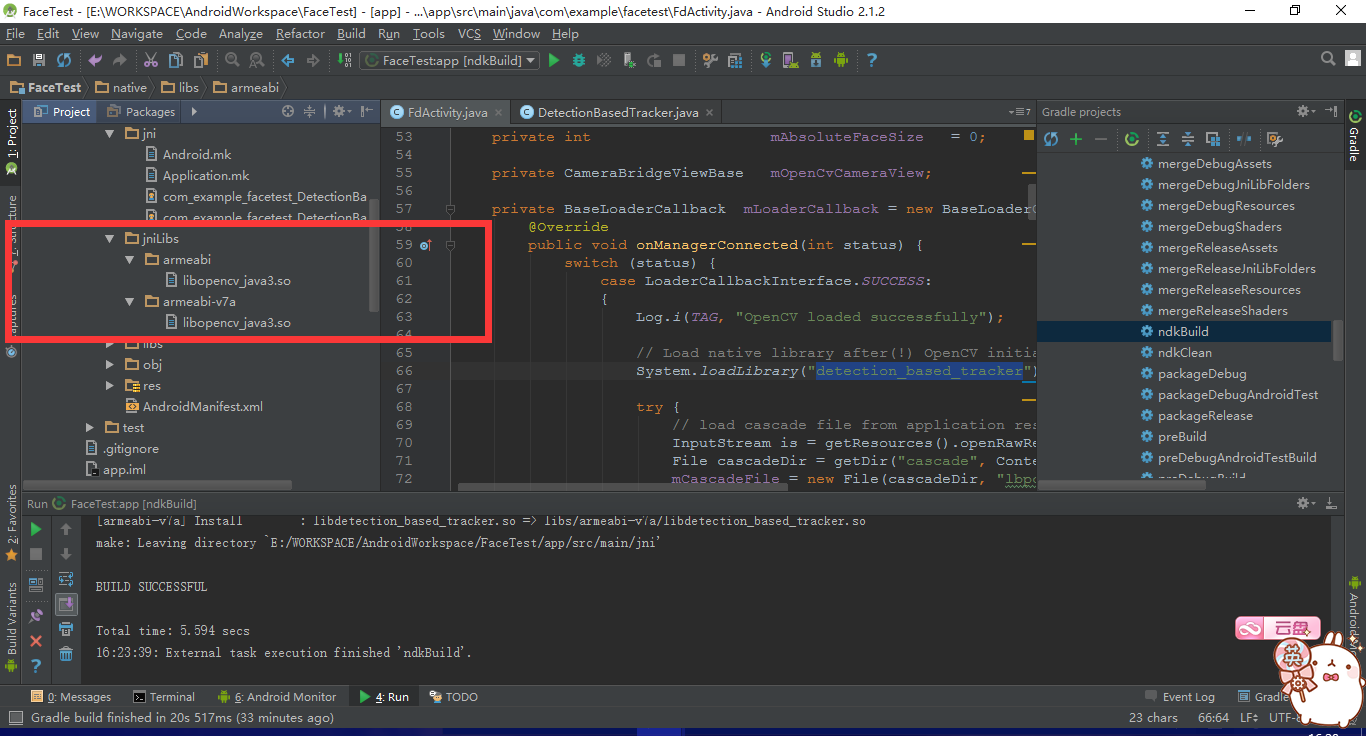Expand the res folder
1366x736 pixels.
point(110,386)
